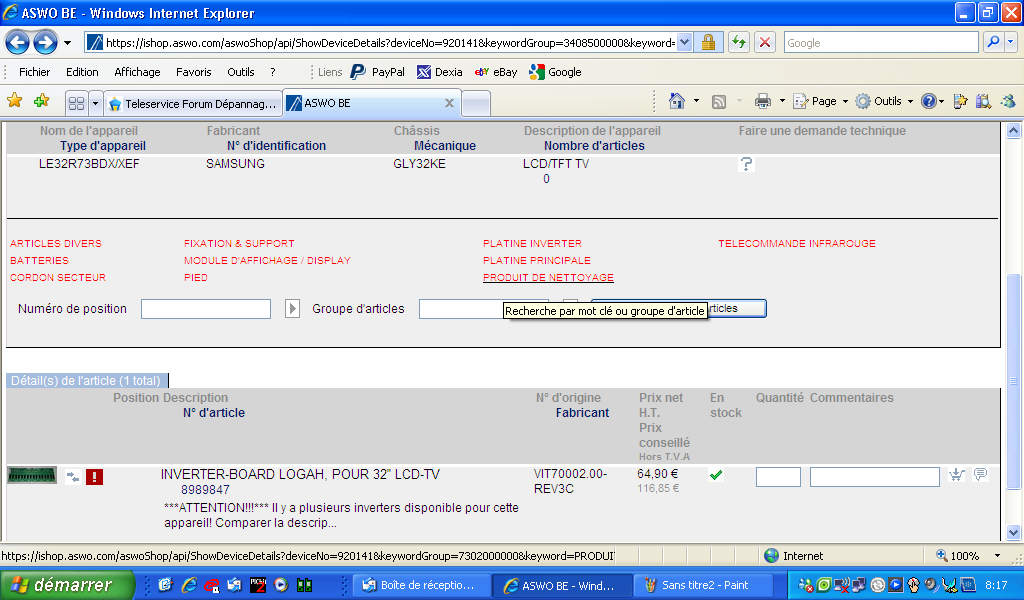Open the Page toolbar menu
The height and width of the screenshot is (600, 1024).
click(x=820, y=101)
